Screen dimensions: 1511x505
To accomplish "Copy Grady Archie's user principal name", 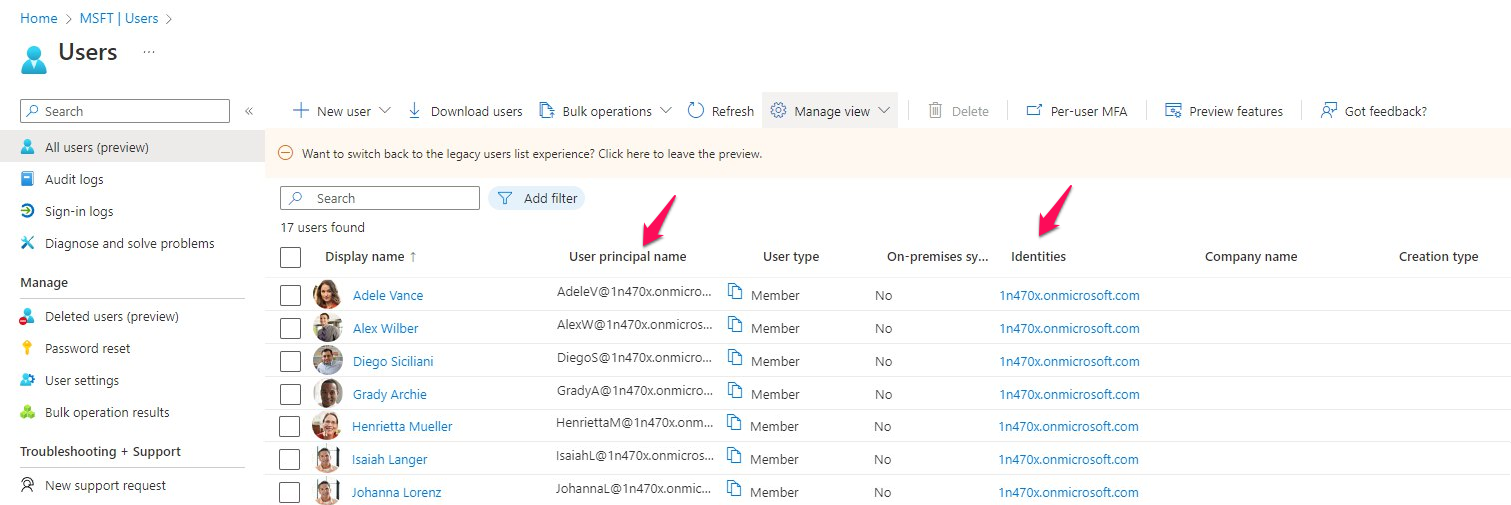I will 735,391.
